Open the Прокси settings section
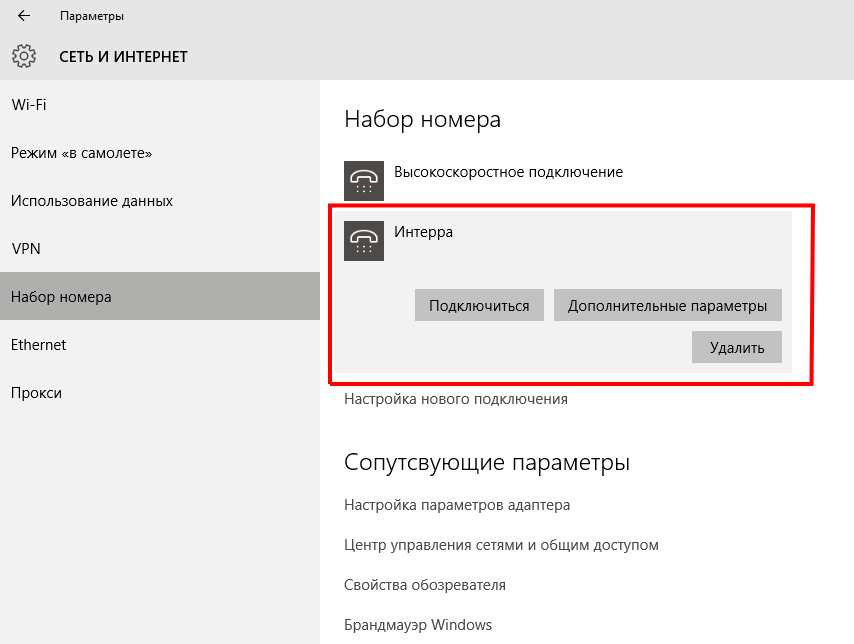The width and height of the screenshot is (854, 644). [x=36, y=393]
